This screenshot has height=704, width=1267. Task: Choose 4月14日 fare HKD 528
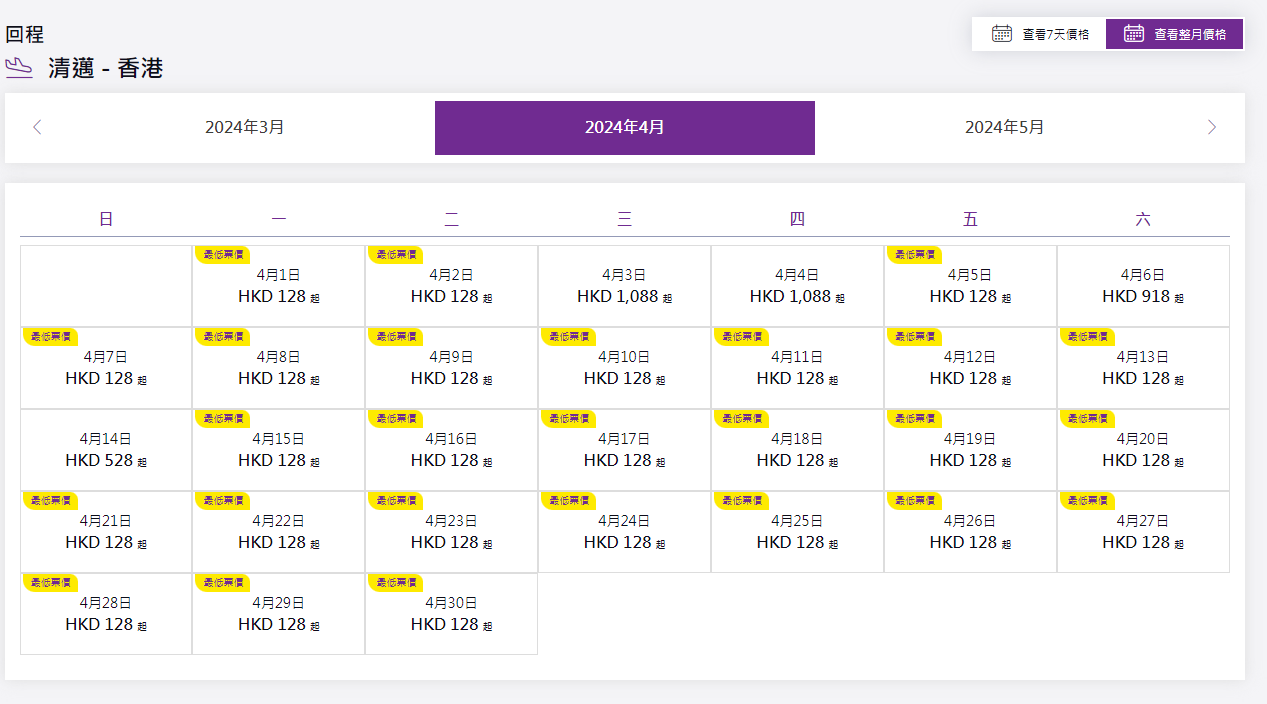tap(106, 450)
